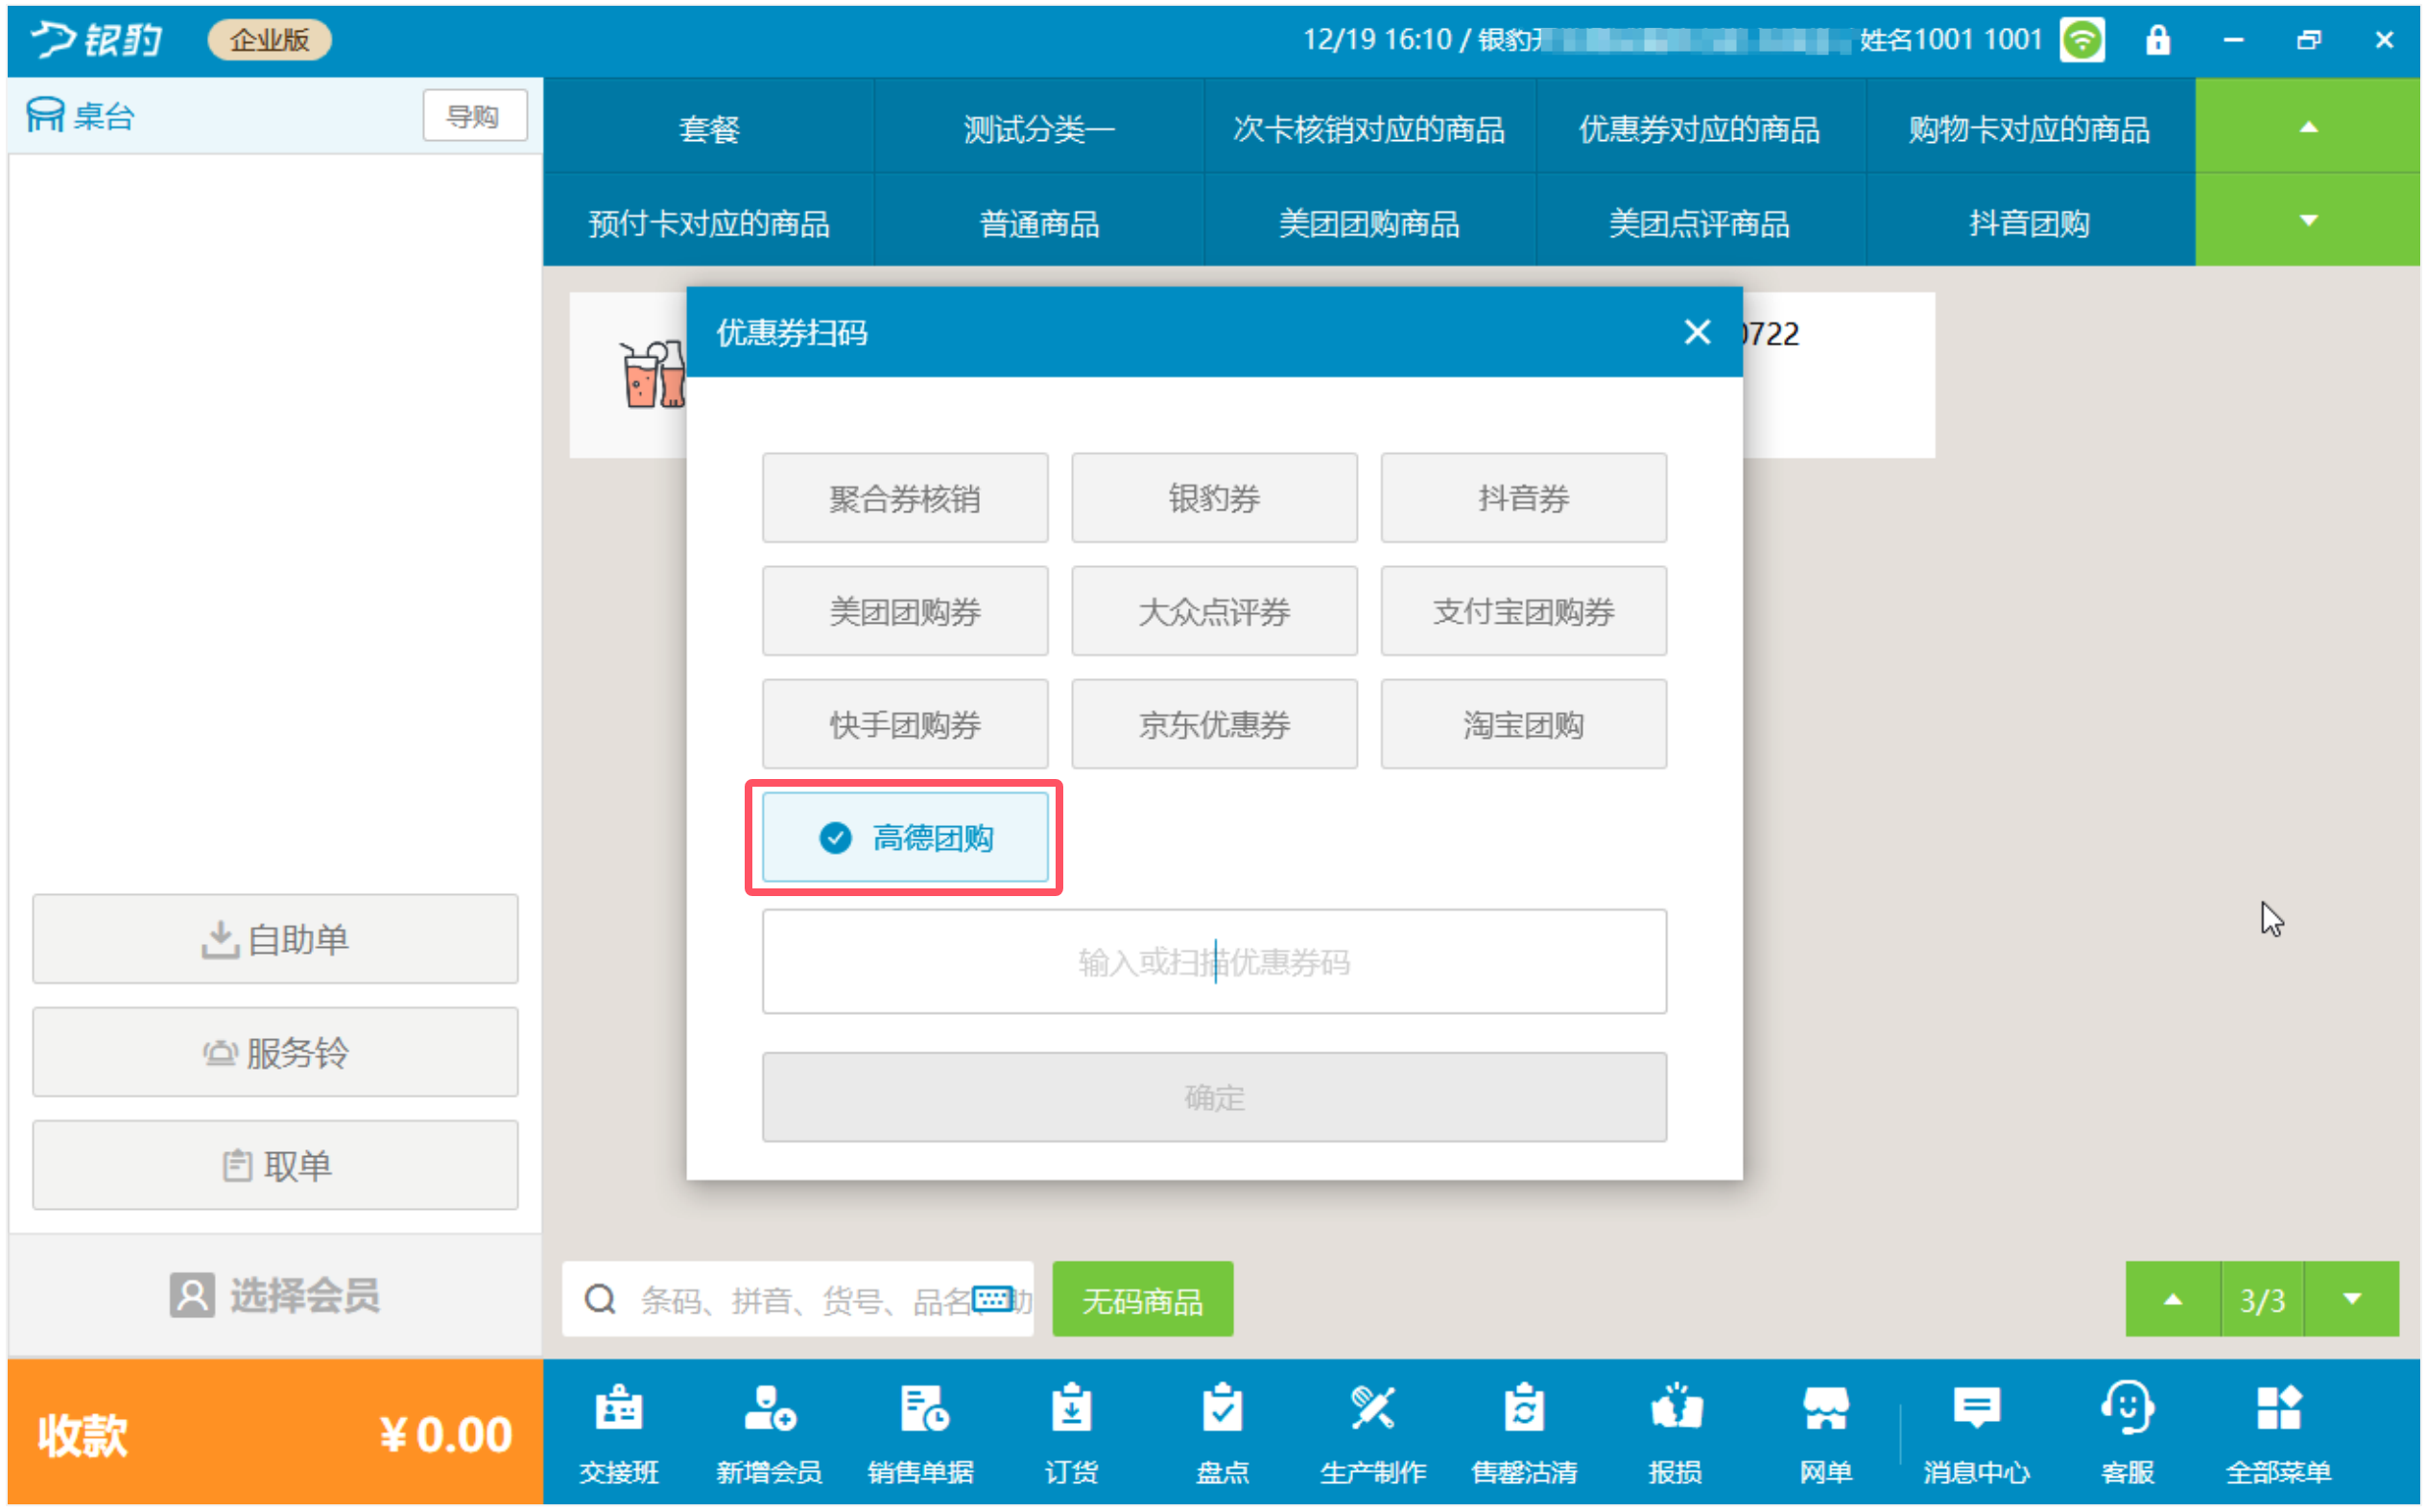This screenshot has width=2426, height=1512.
Task: Click the 输入或扫描优惠券码 input field
Action: click(x=1213, y=961)
